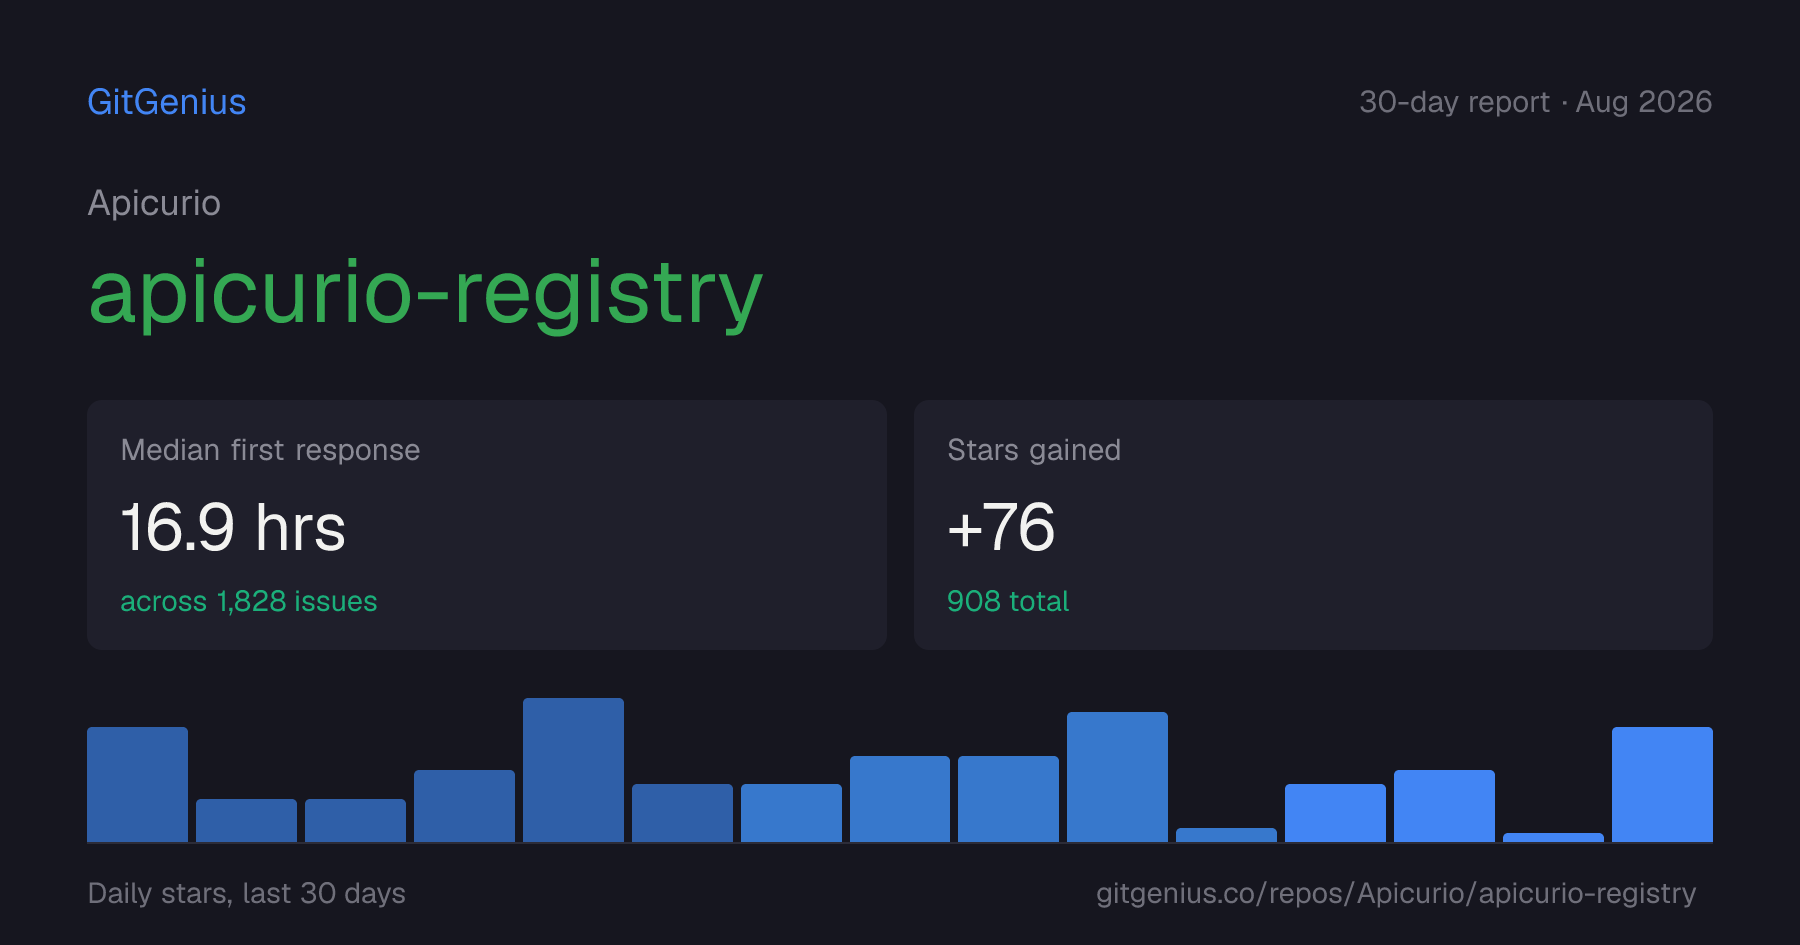The image size is (1800, 945).
Task: Select the 30-day report date label
Action: pos(1535,102)
